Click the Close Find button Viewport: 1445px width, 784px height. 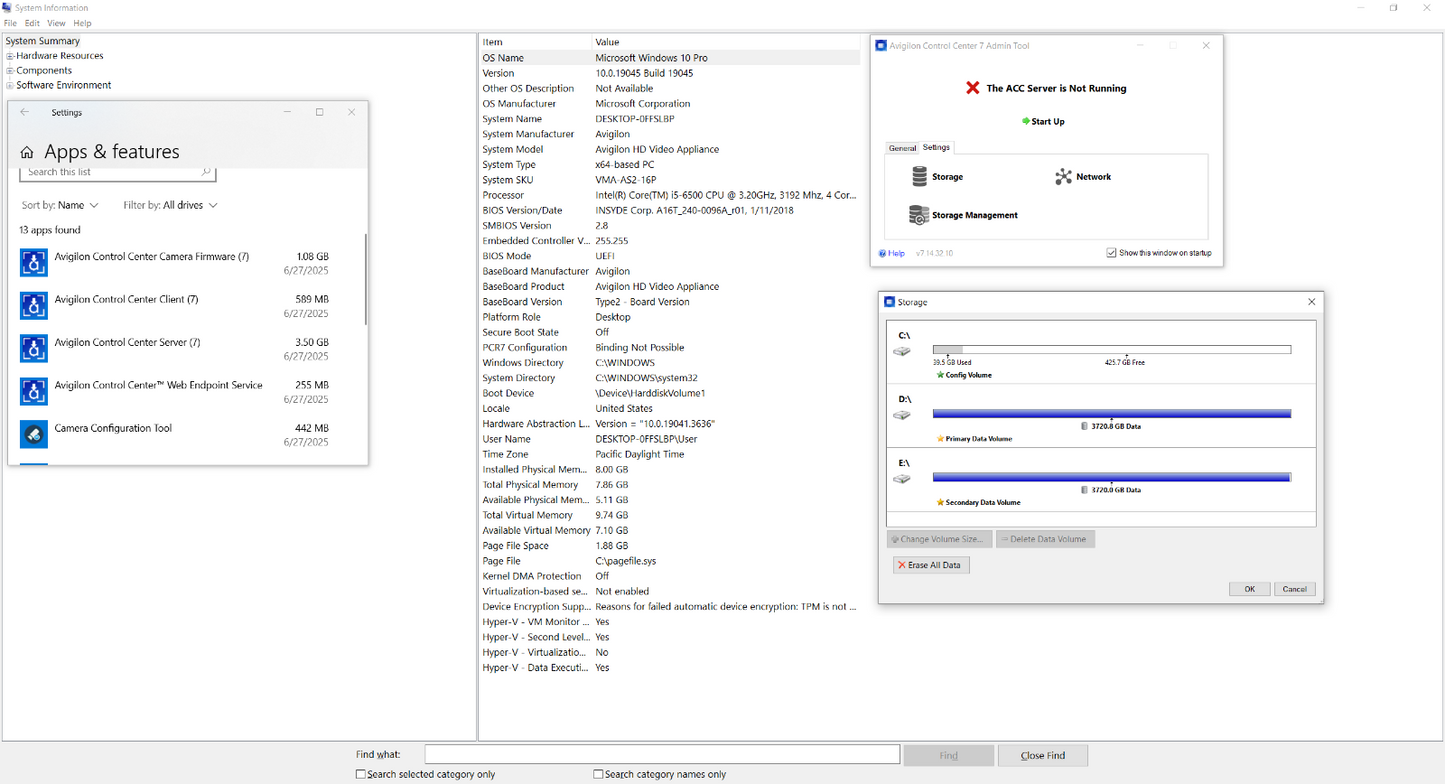pyautogui.click(x=1042, y=756)
